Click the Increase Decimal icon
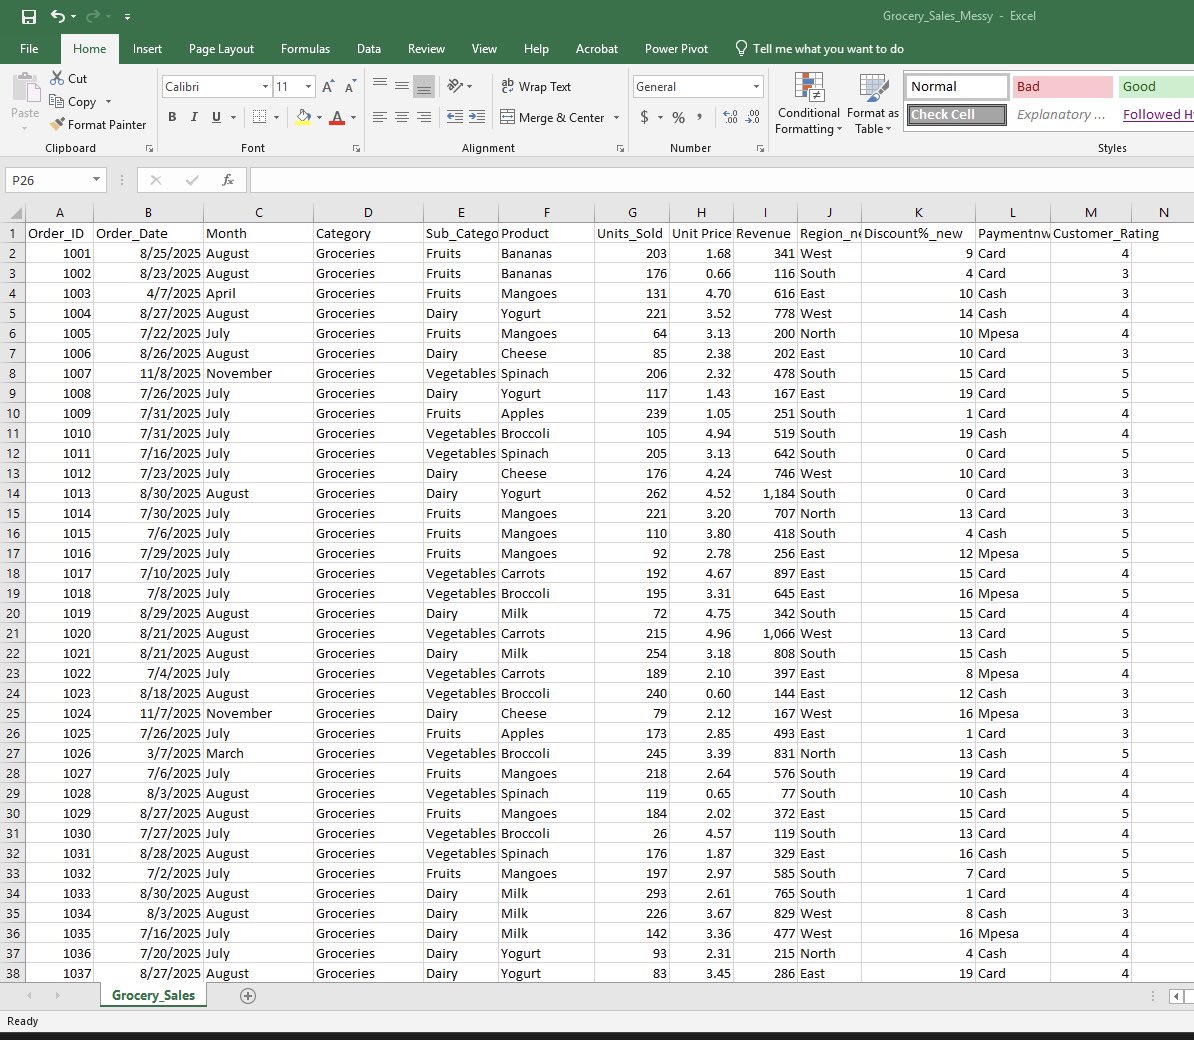Viewport: 1194px width, 1040px height. point(730,117)
